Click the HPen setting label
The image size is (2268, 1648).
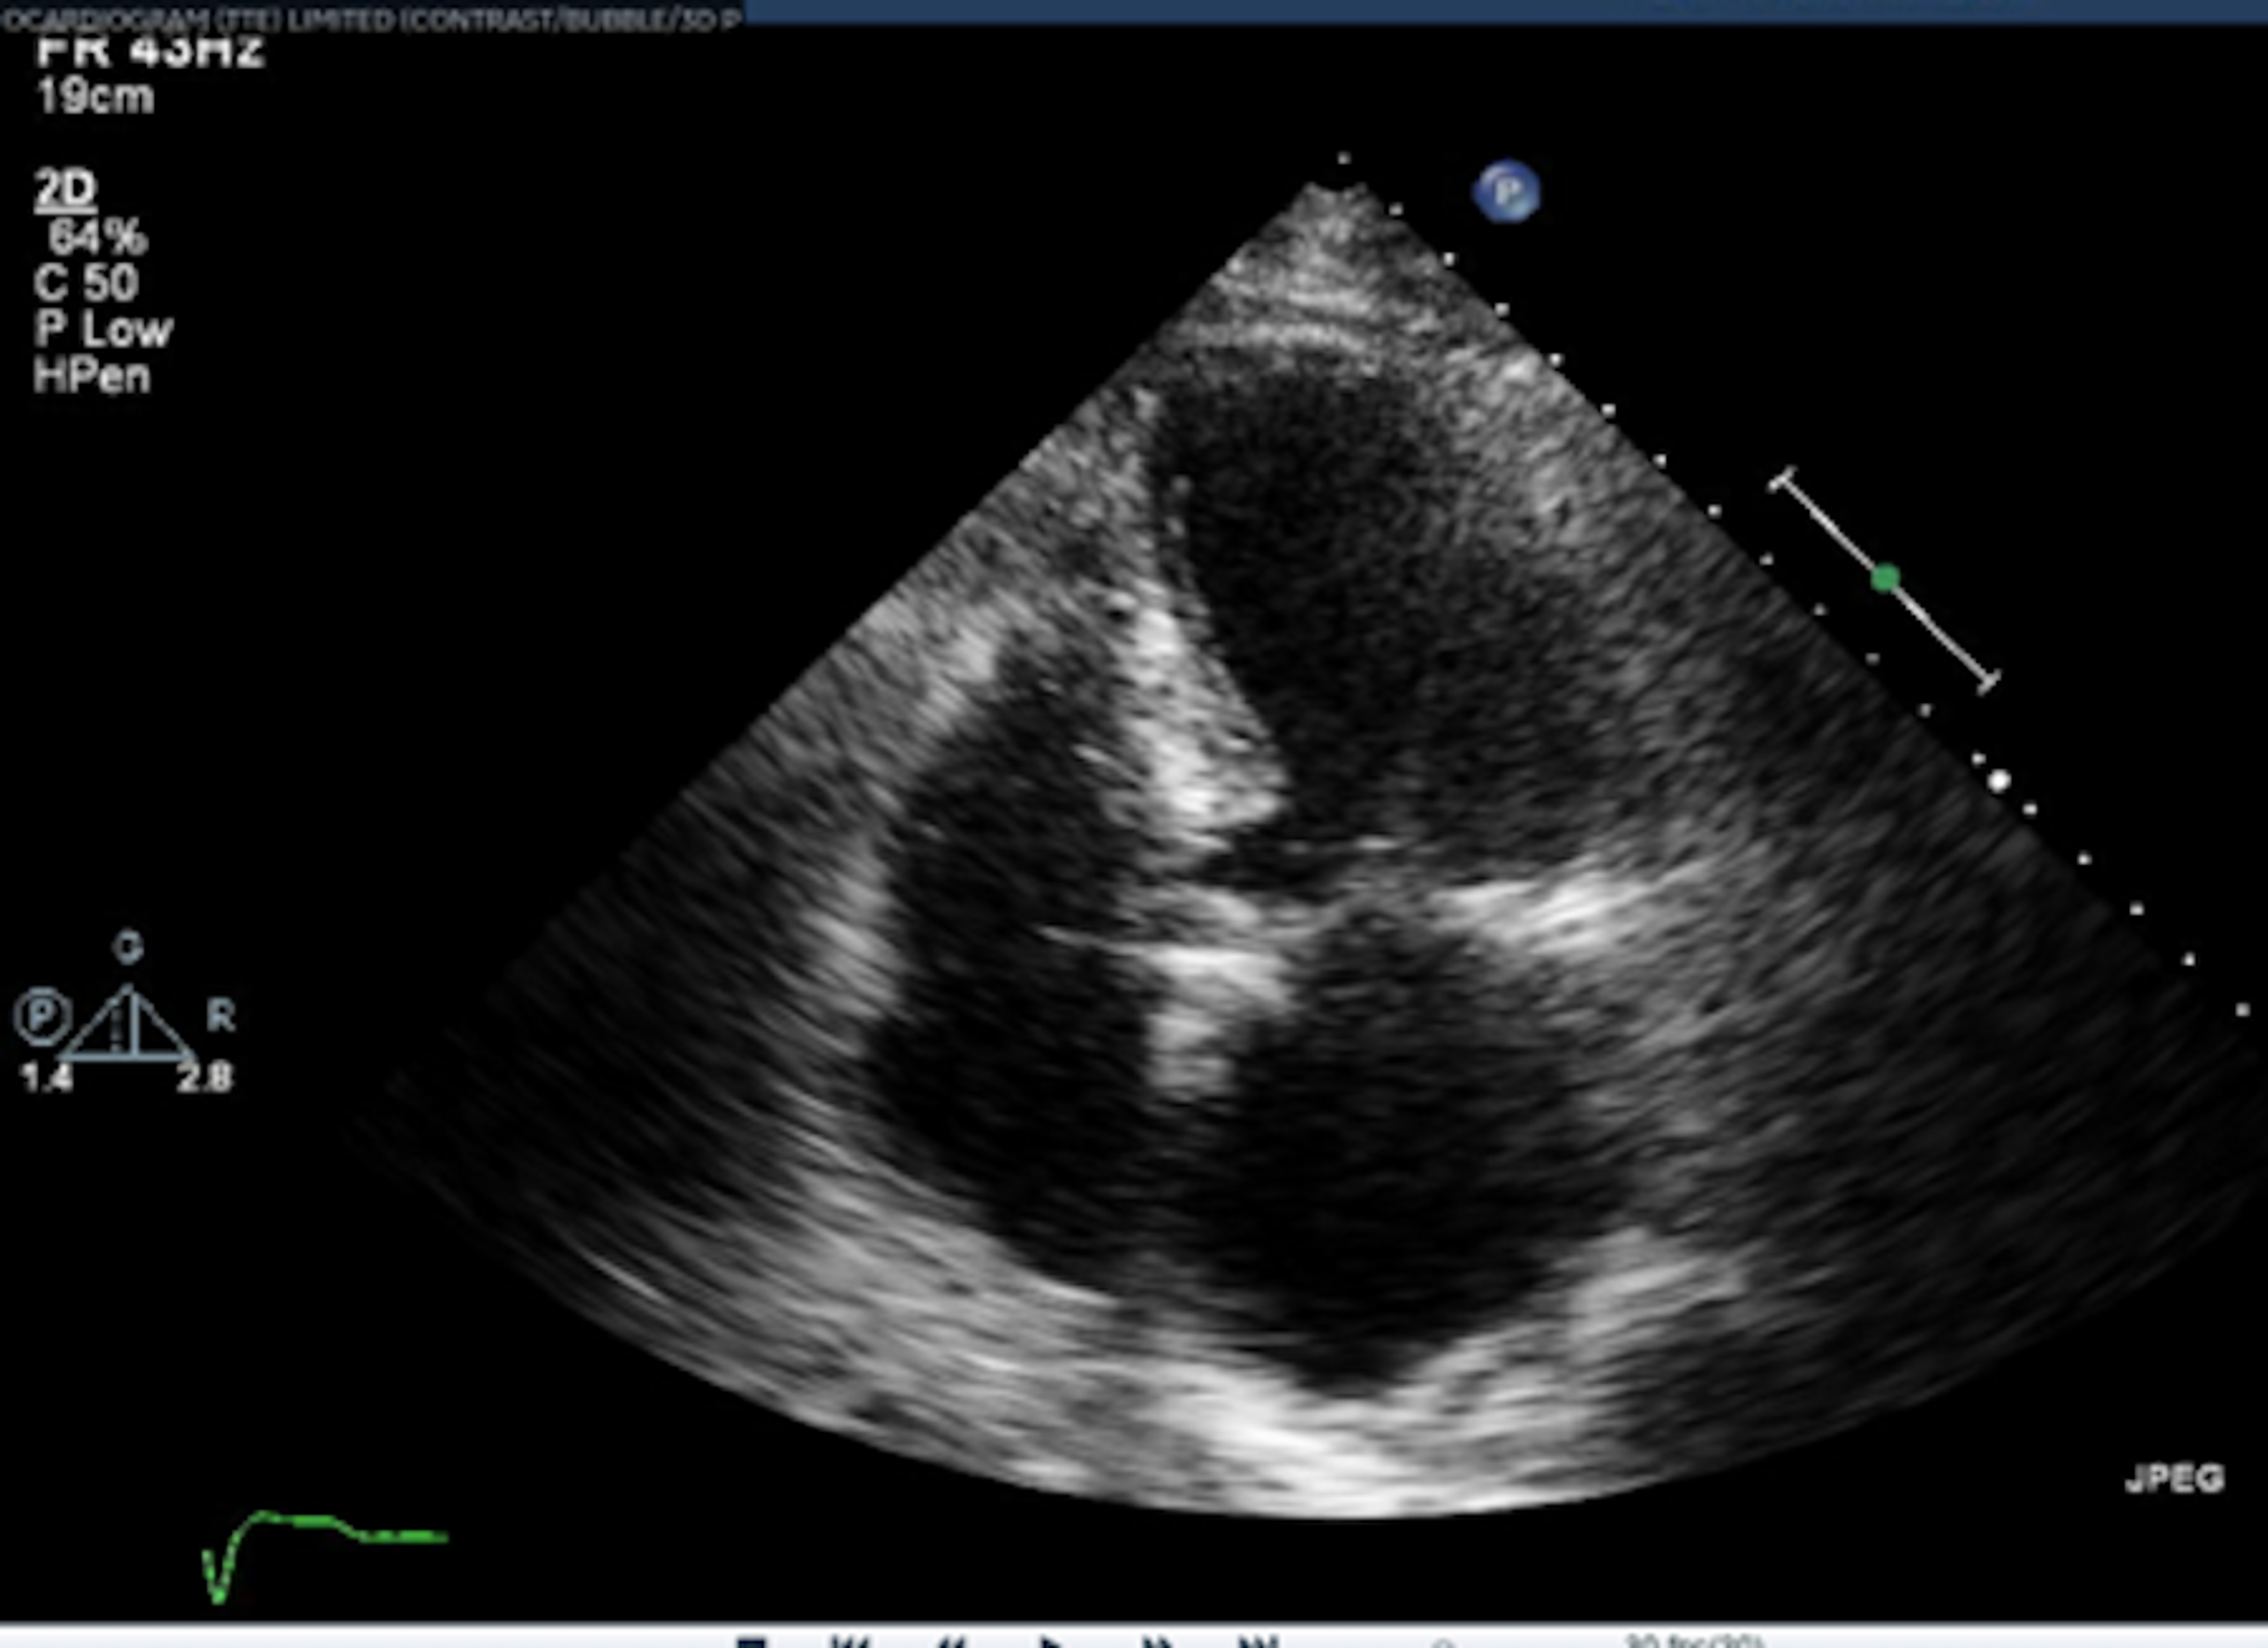(92, 377)
